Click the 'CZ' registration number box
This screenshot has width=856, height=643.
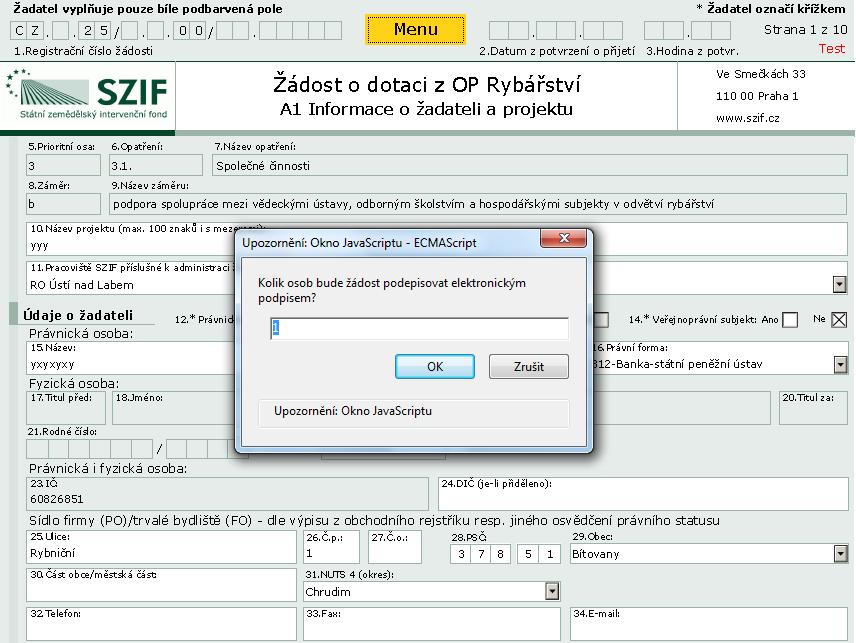coord(27,30)
